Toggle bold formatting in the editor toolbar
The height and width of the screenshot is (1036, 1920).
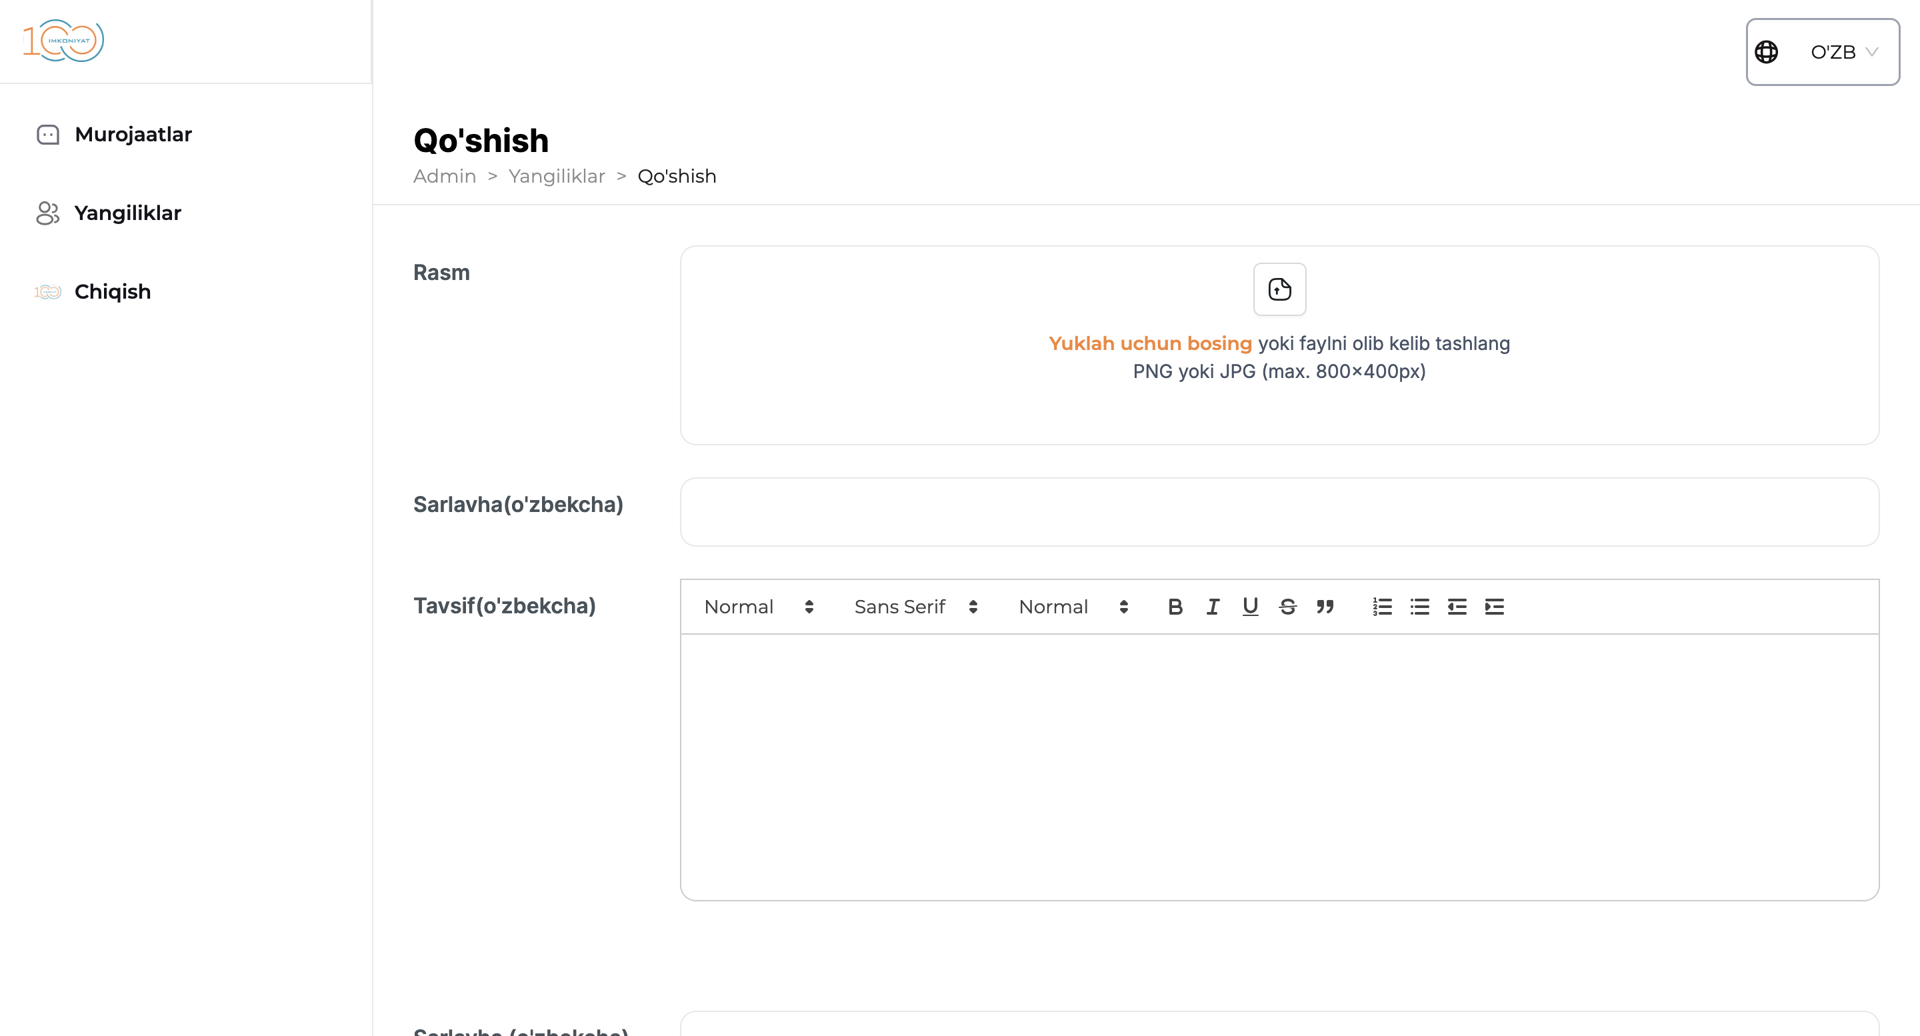tap(1175, 607)
